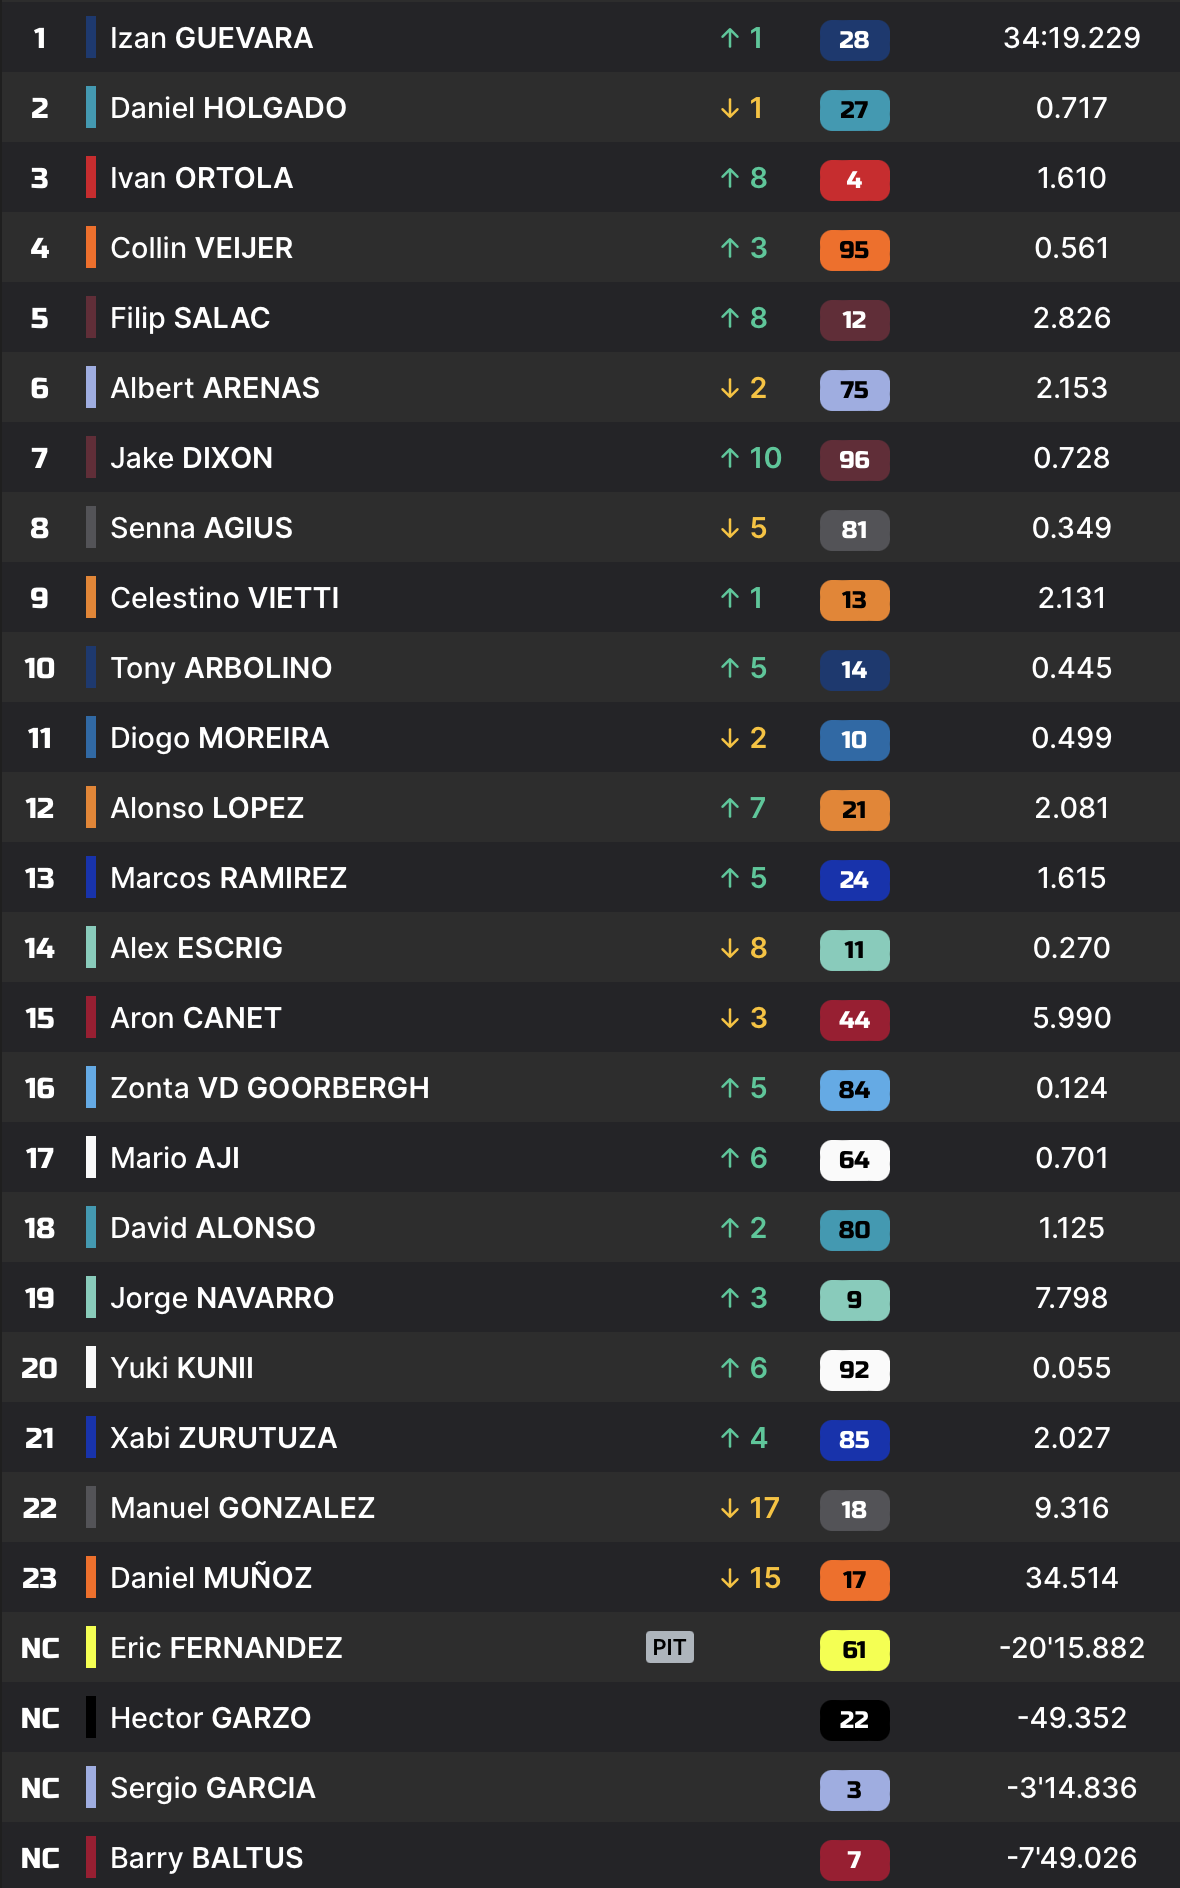Select Barry BALTUS non-classified entry
The image size is (1180, 1888).
pos(206,1858)
